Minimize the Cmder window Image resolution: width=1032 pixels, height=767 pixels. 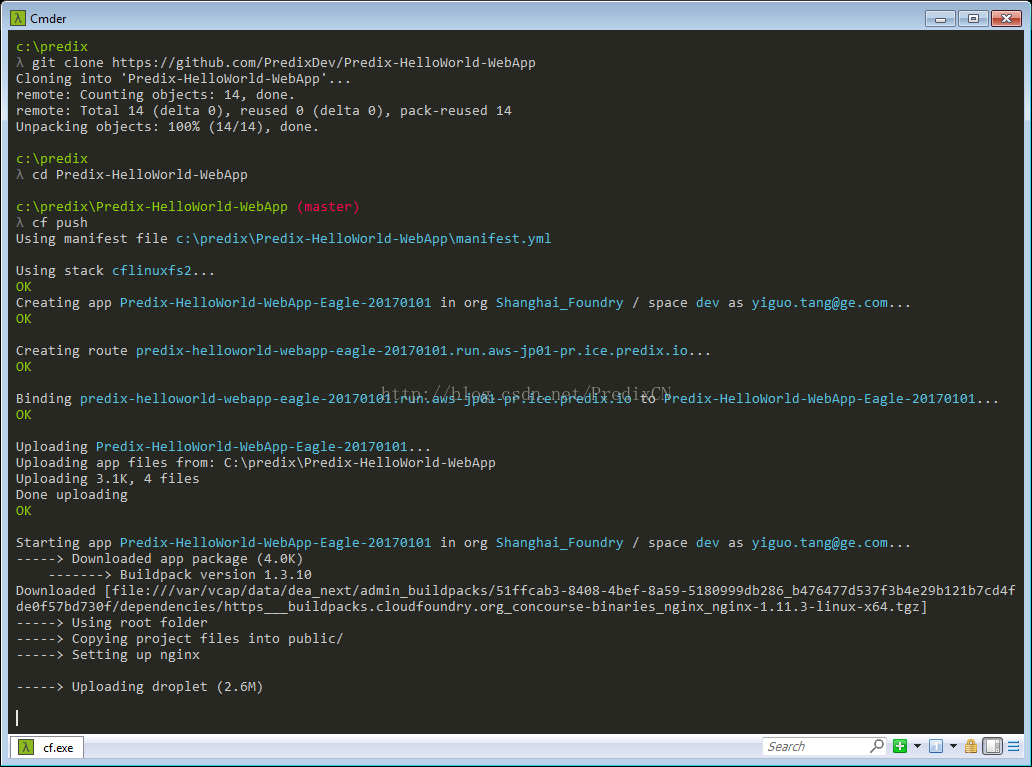click(x=940, y=19)
